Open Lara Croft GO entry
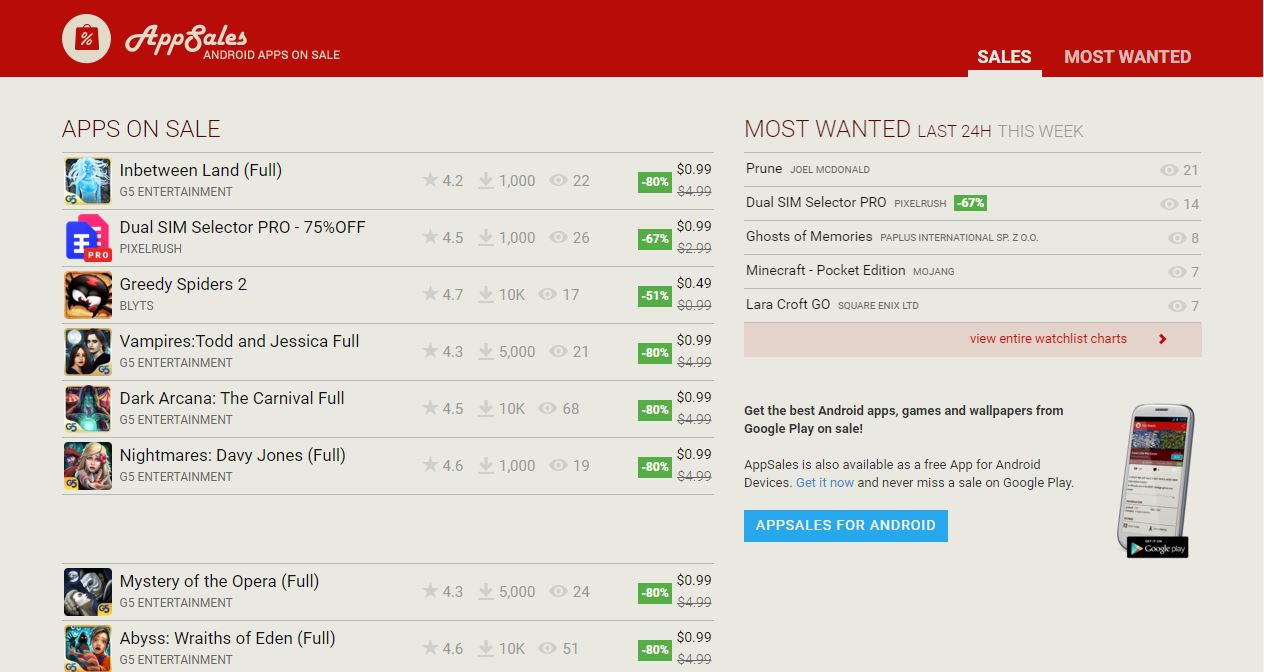 tap(788, 304)
